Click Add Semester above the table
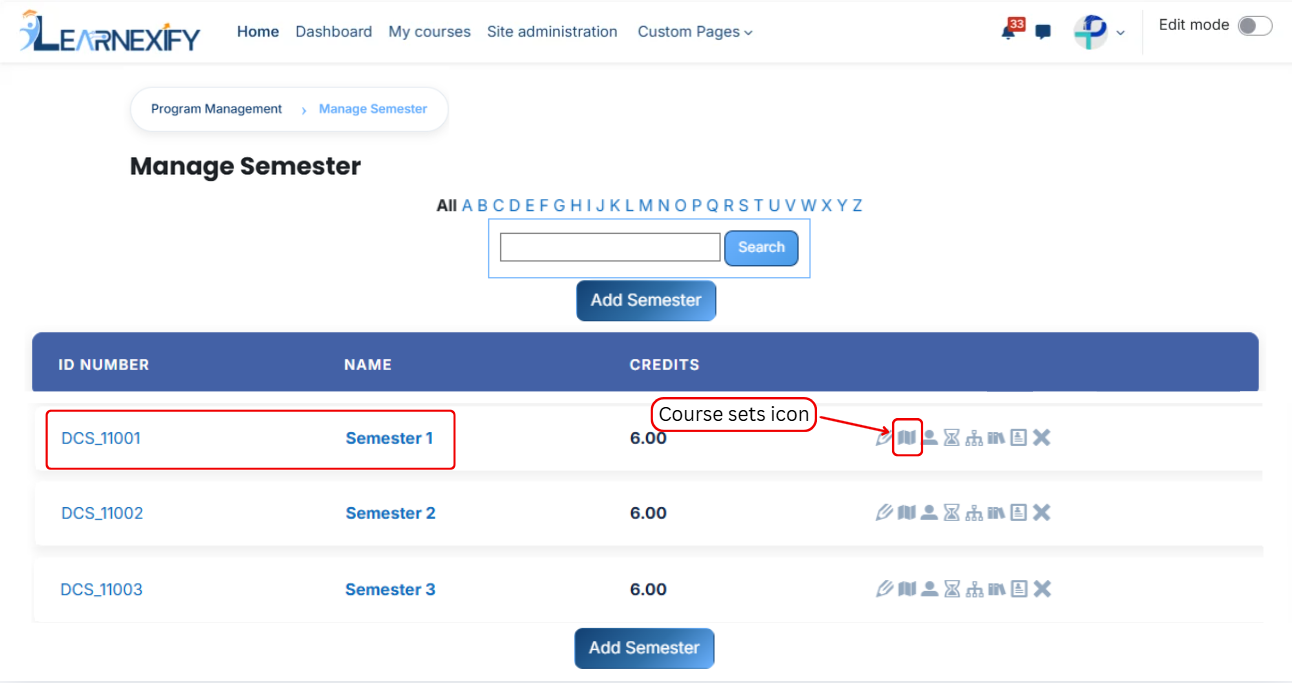The width and height of the screenshot is (1292, 683). (646, 300)
